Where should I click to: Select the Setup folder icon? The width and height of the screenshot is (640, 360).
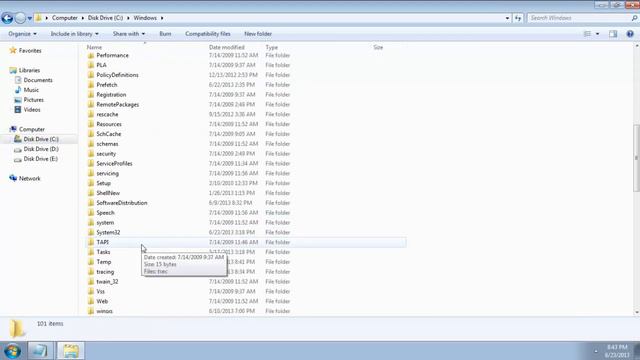[x=91, y=183]
